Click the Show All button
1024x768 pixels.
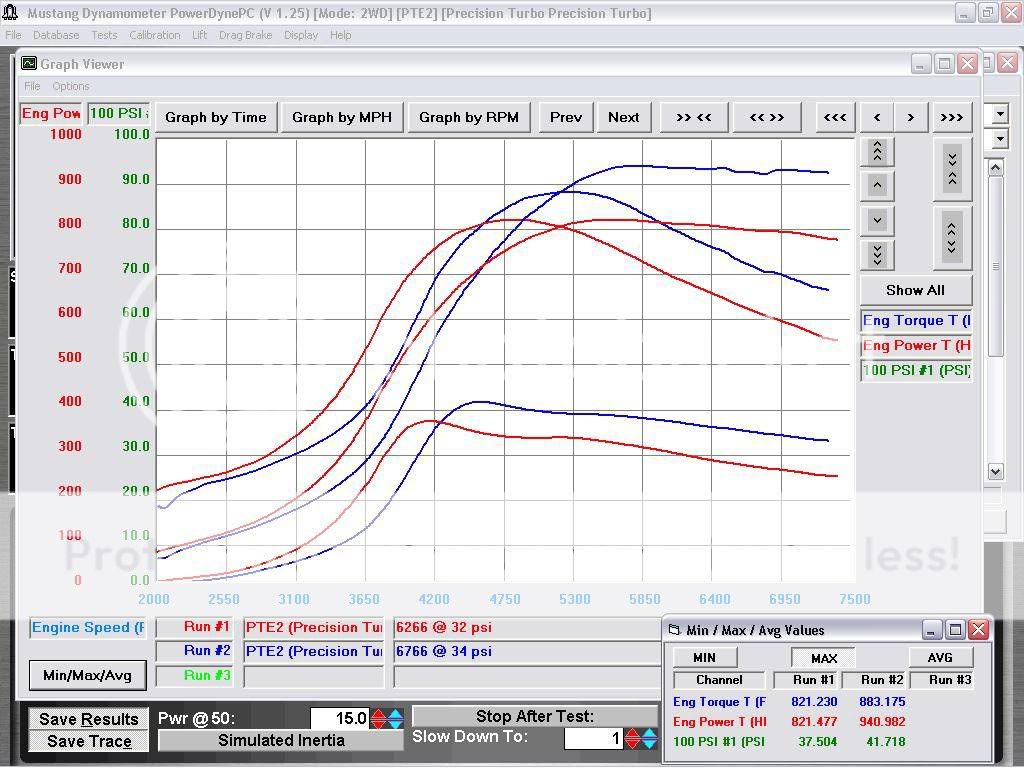pos(915,289)
